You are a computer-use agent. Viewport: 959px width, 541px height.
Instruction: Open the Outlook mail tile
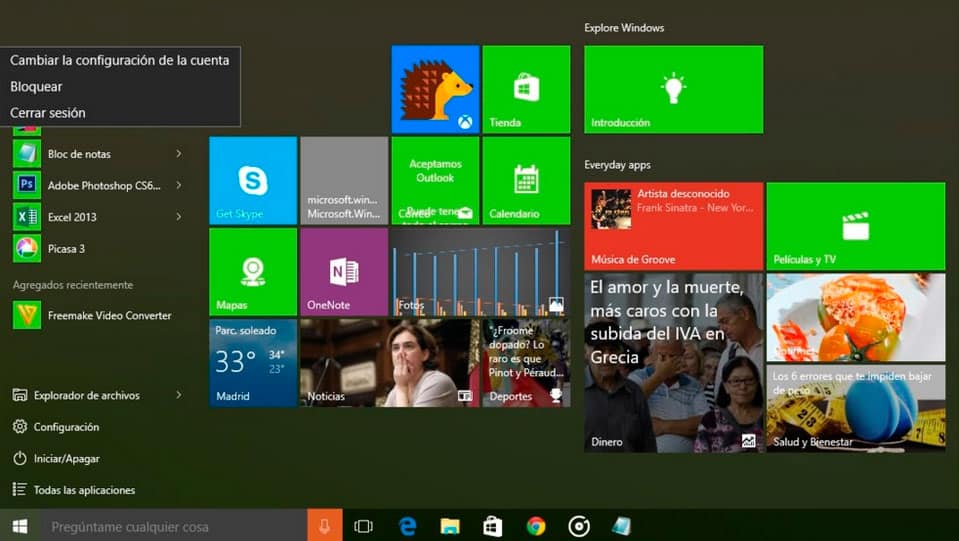435,180
